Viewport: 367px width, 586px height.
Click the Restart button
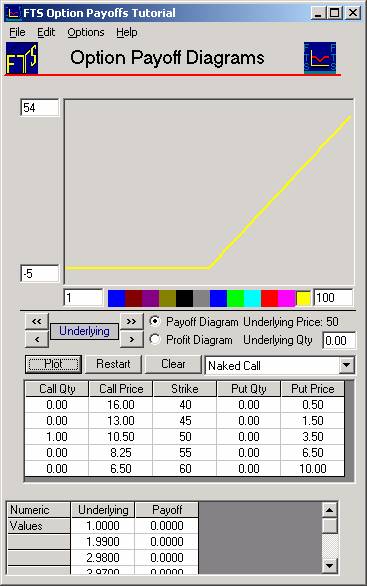[x=113, y=364]
